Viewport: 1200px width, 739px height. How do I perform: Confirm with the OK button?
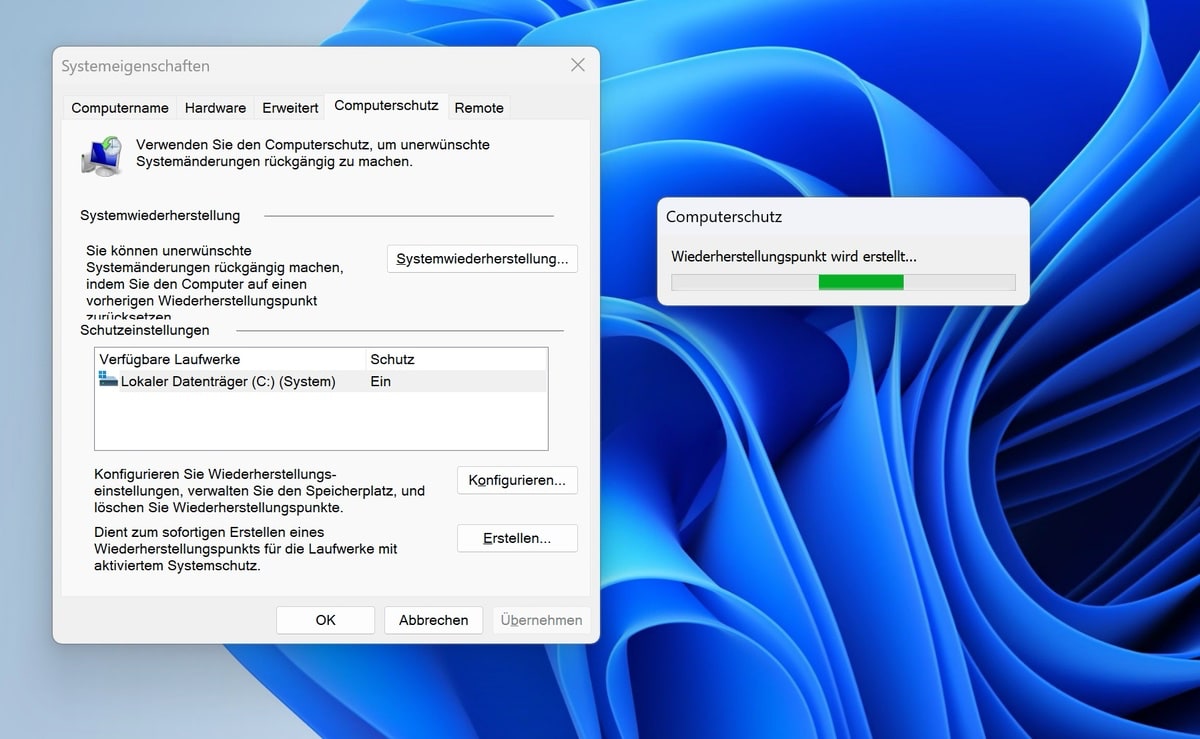pos(325,620)
